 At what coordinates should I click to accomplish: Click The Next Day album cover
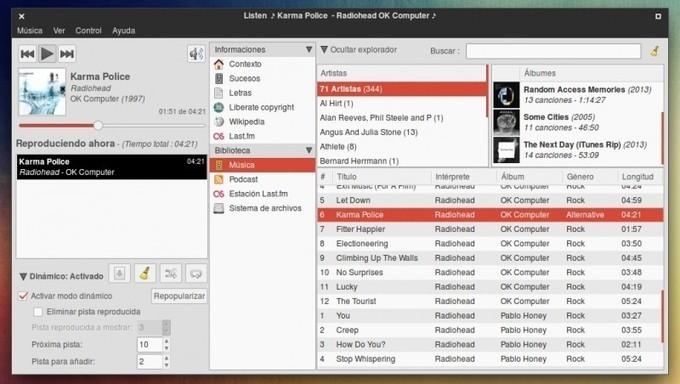coord(506,150)
